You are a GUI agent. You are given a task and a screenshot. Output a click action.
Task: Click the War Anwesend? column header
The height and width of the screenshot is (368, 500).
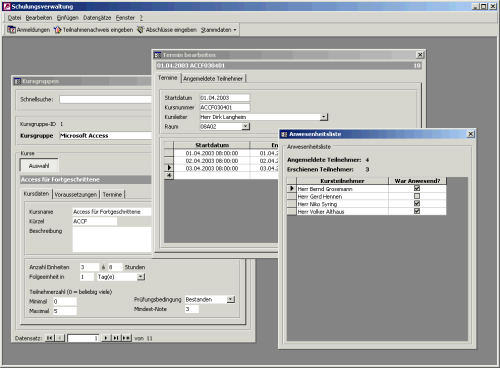point(417,181)
